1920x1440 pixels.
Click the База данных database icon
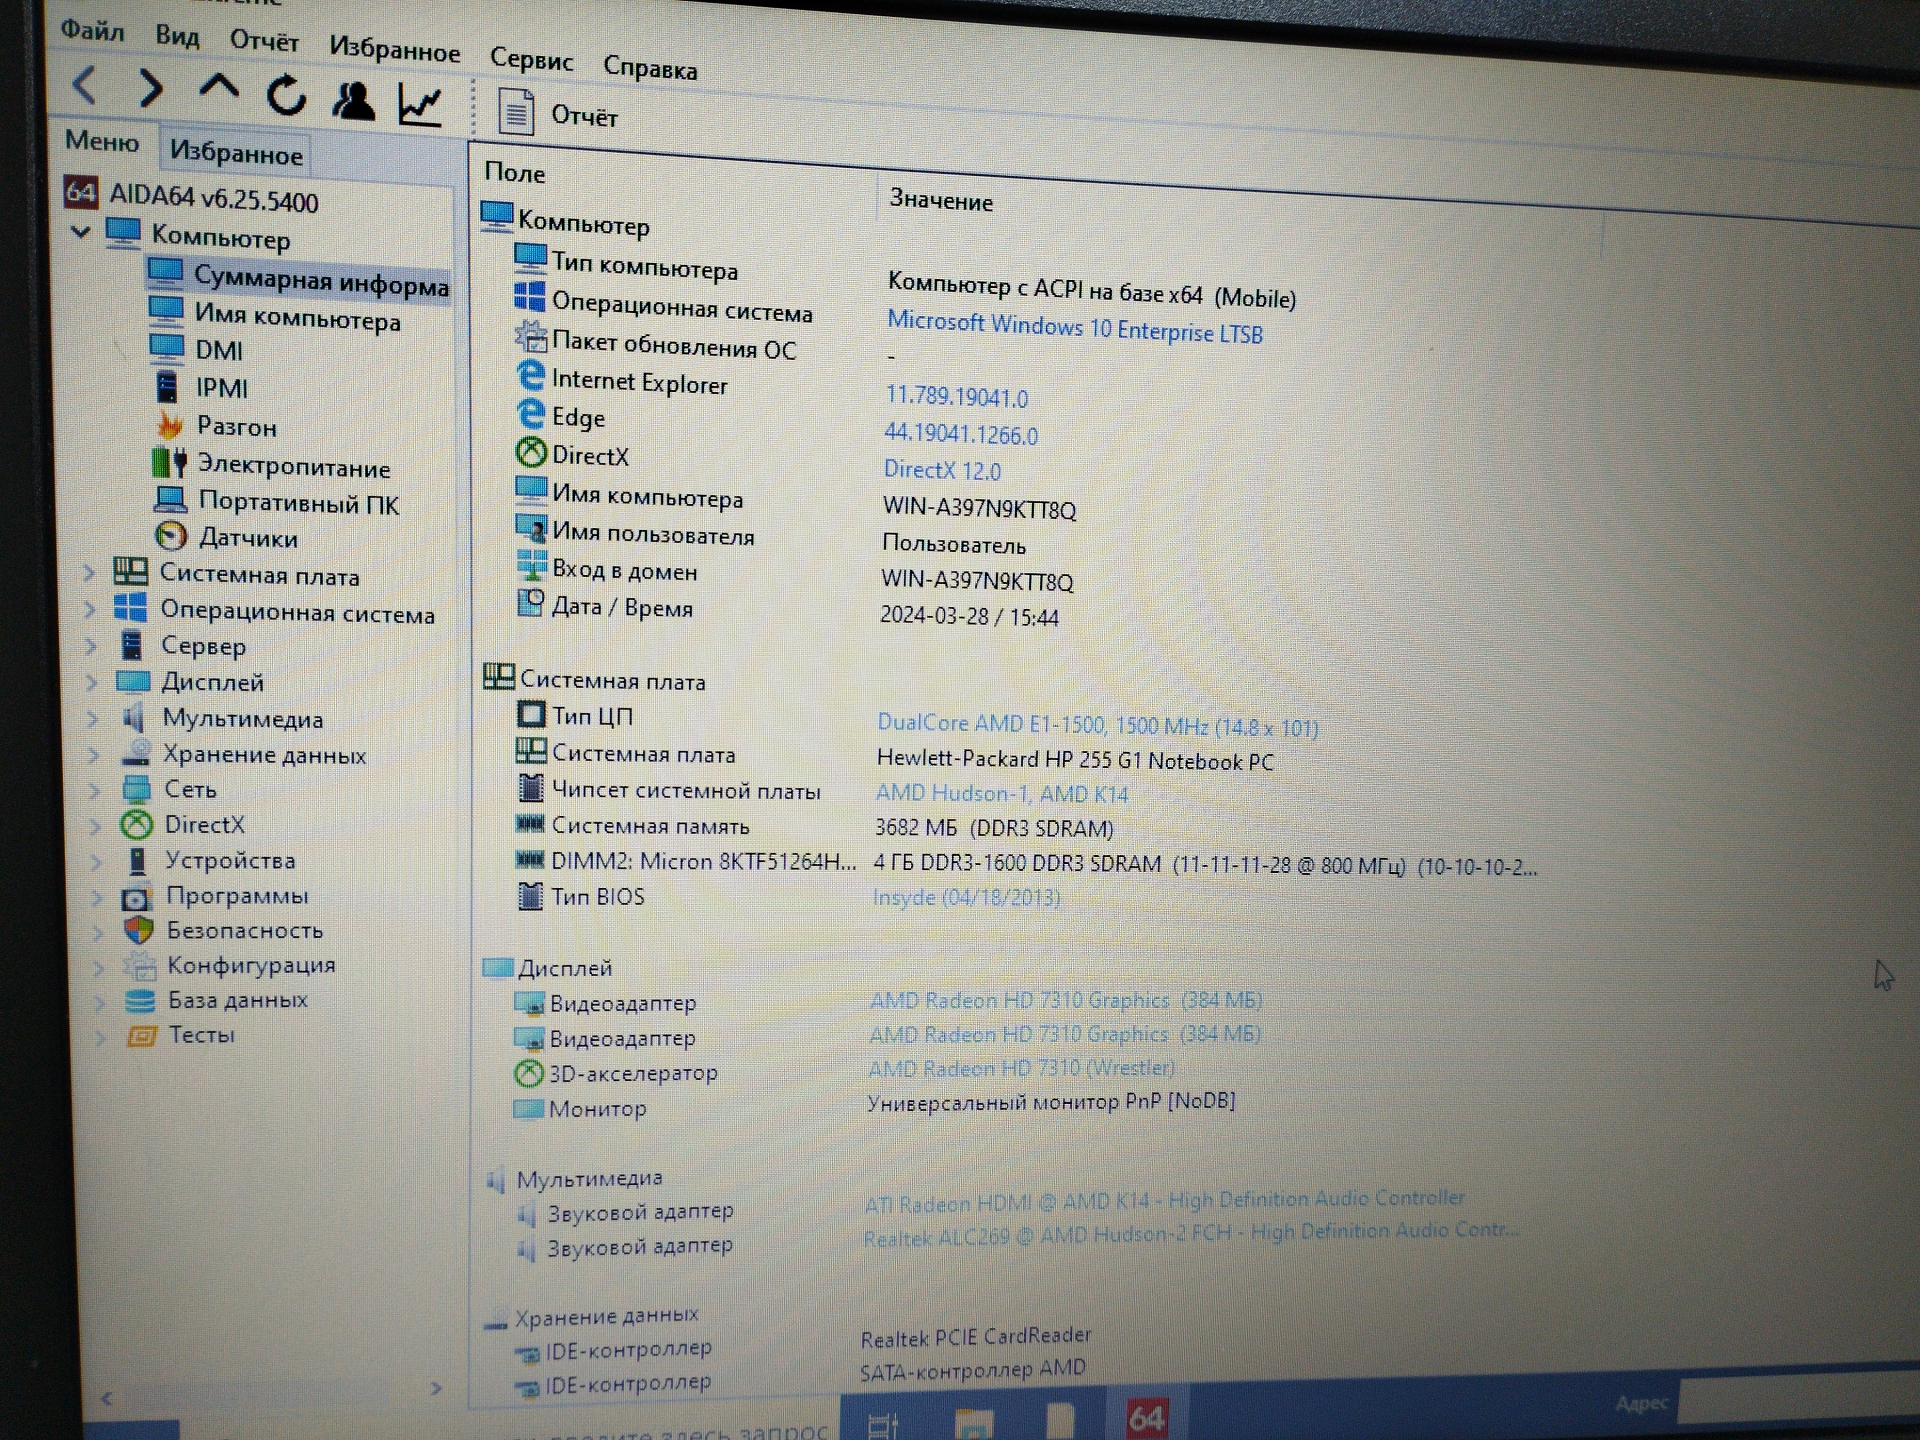[x=140, y=1000]
